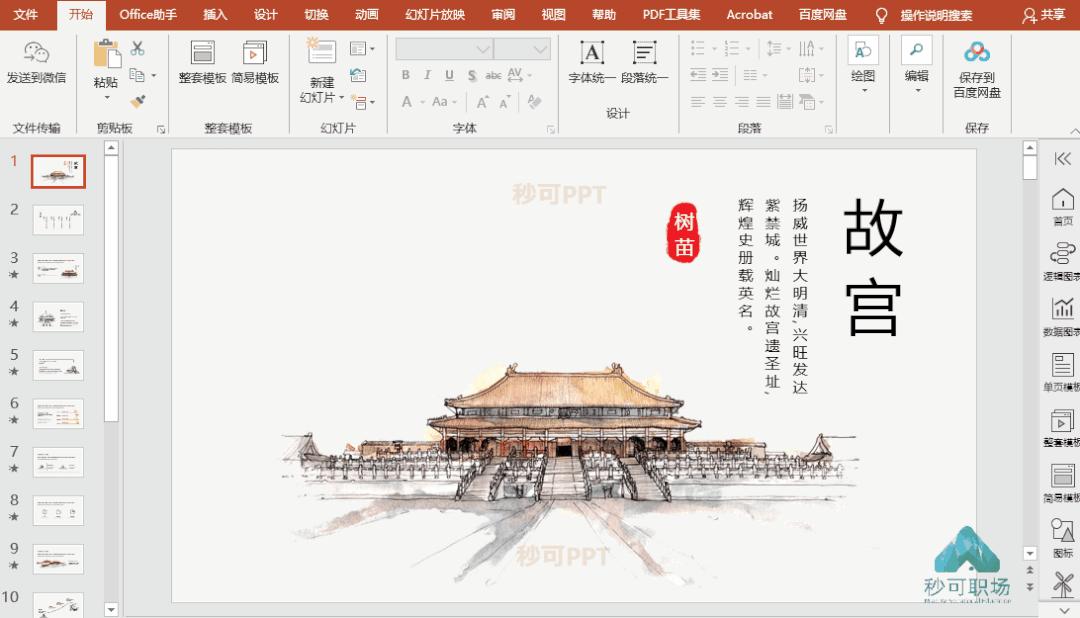
Task: Collapse the ribbon with the caret
Action: [1074, 130]
